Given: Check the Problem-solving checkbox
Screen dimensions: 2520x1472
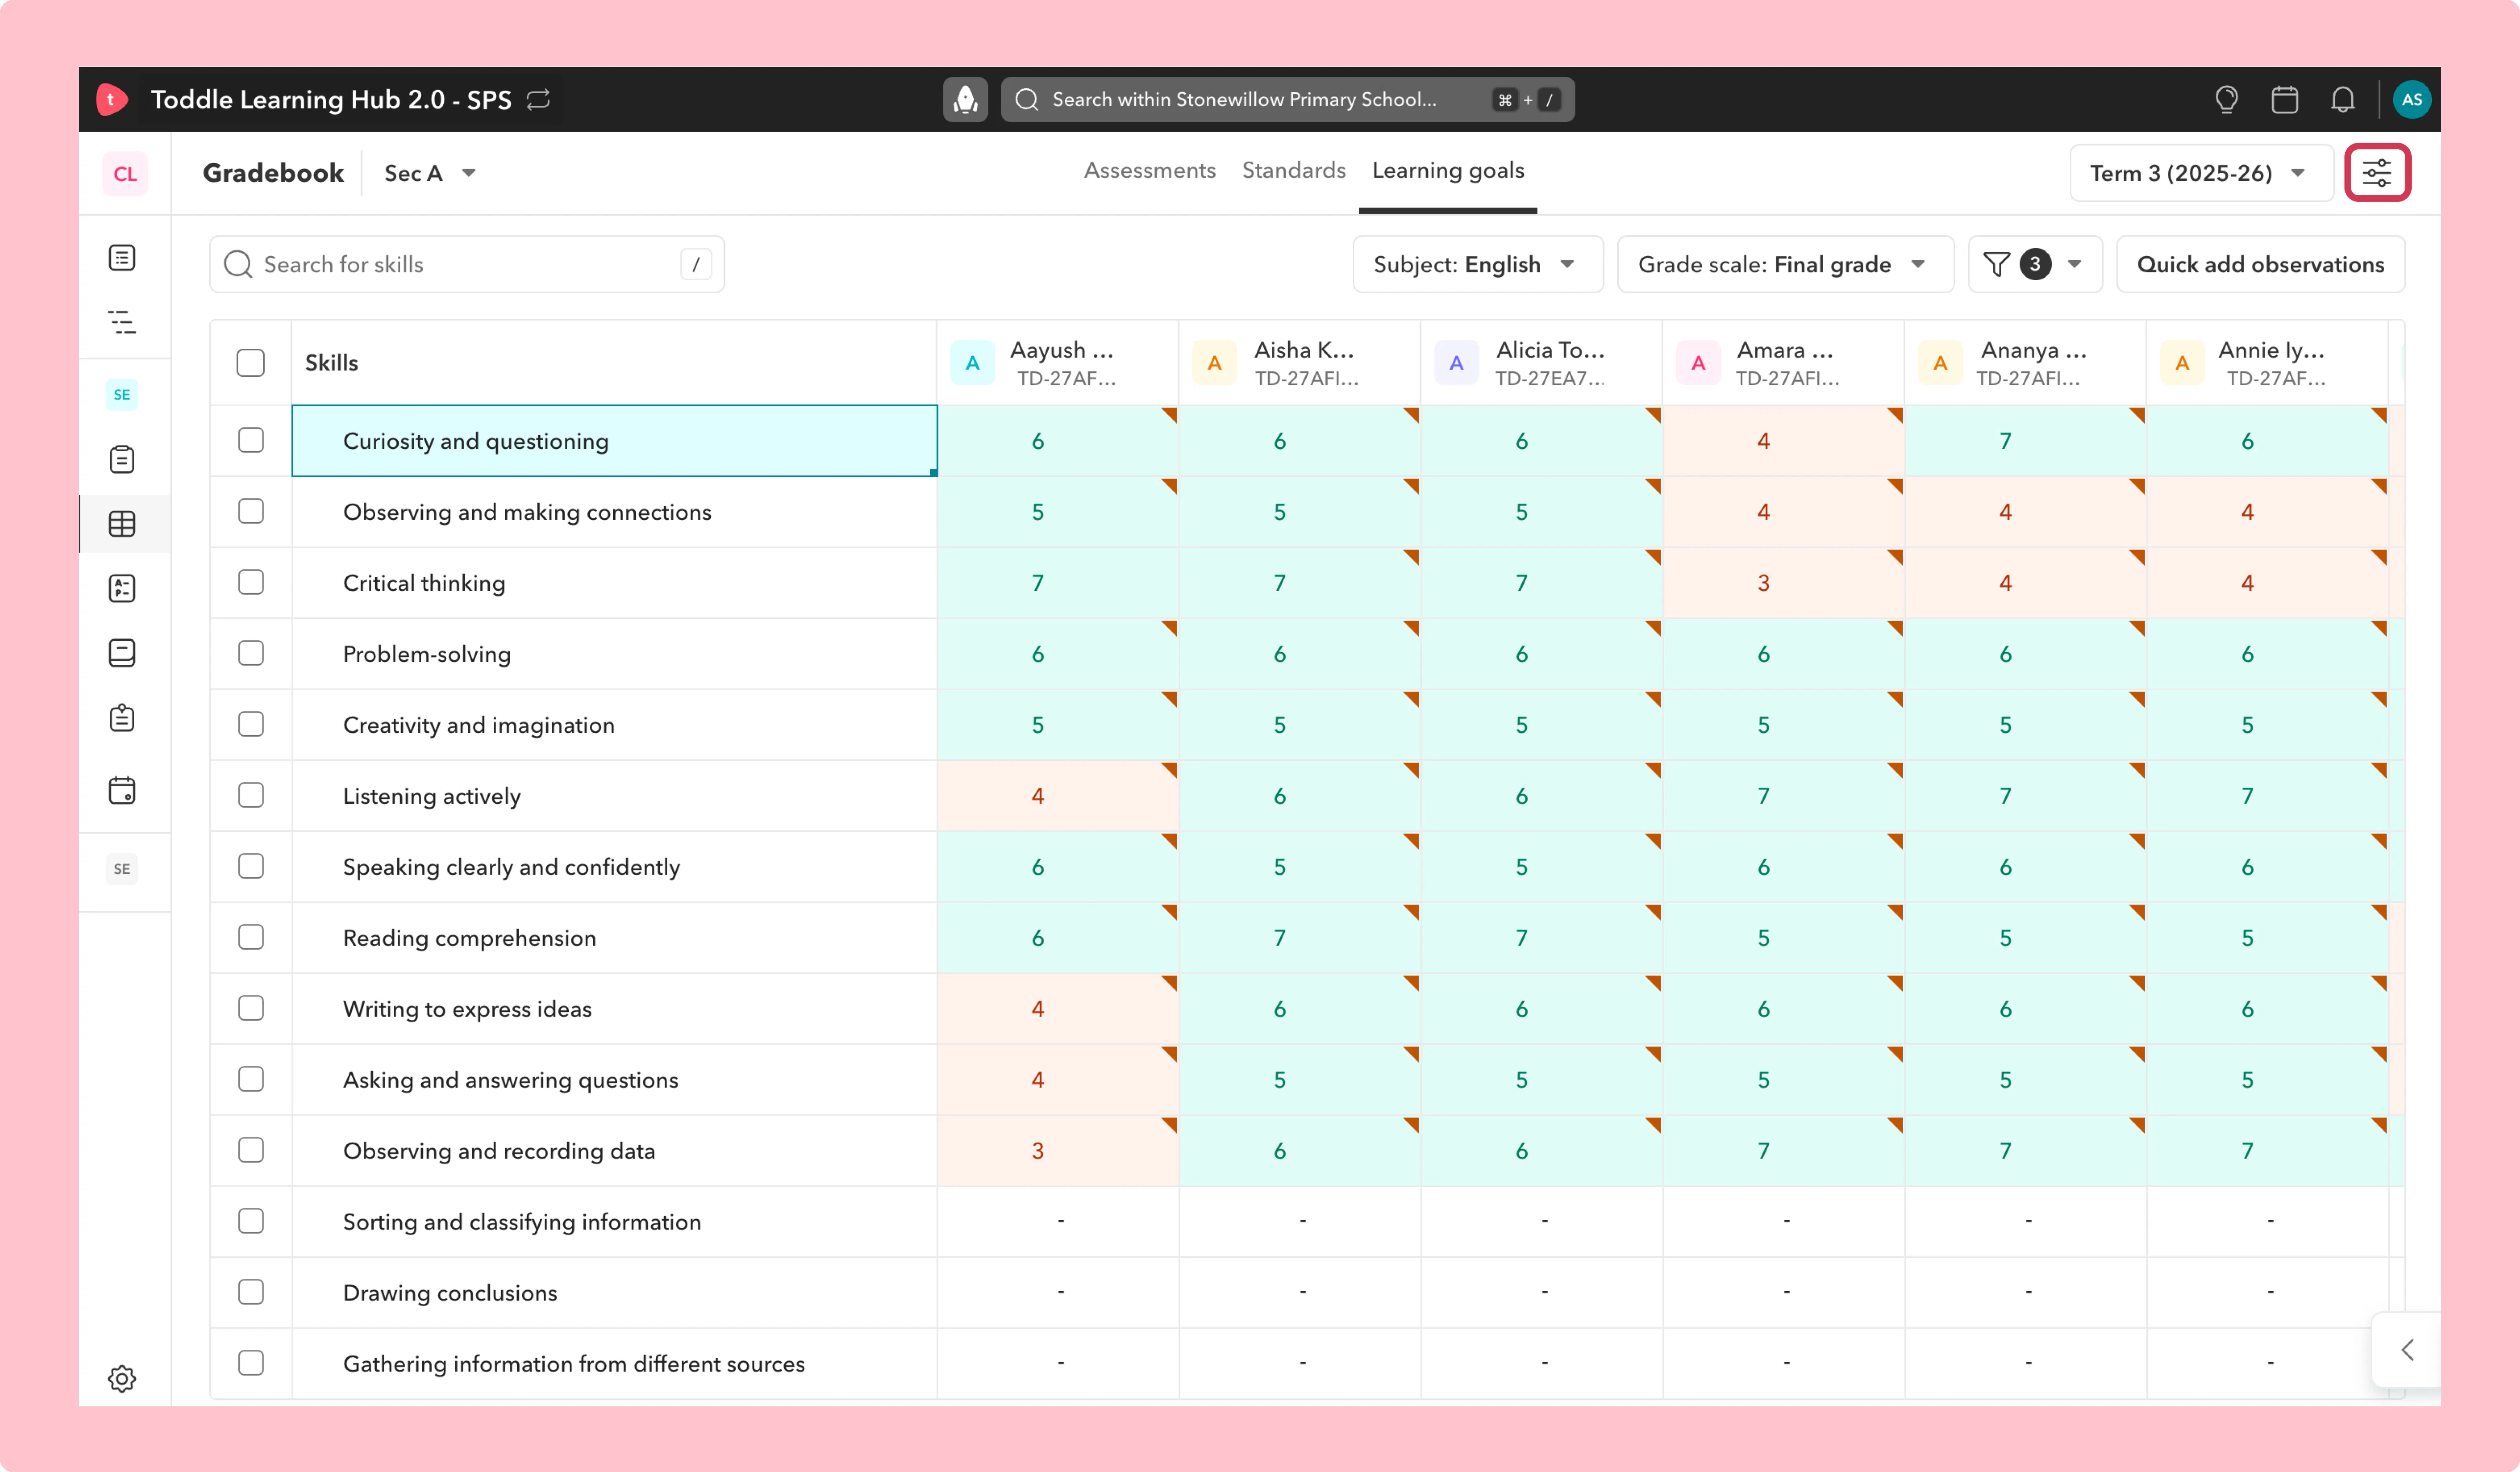Looking at the screenshot, I should pos(251,653).
